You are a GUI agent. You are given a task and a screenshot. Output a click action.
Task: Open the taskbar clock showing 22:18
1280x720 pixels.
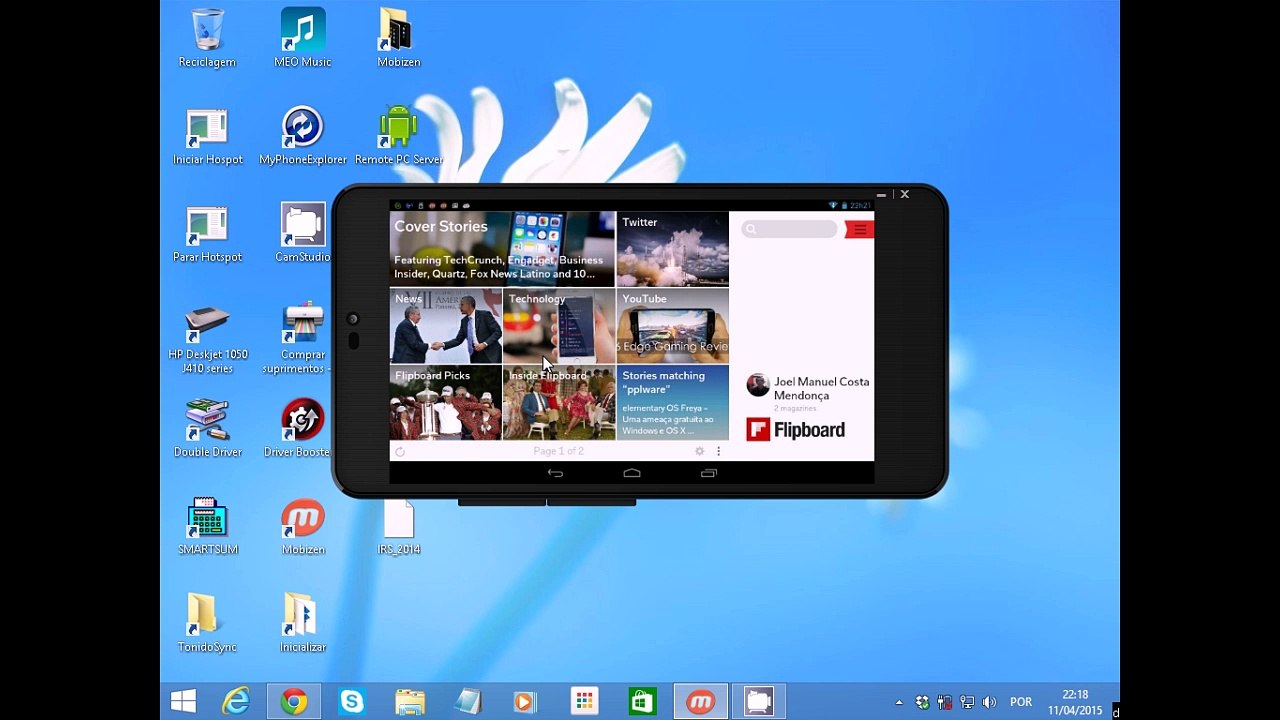tap(1075, 702)
